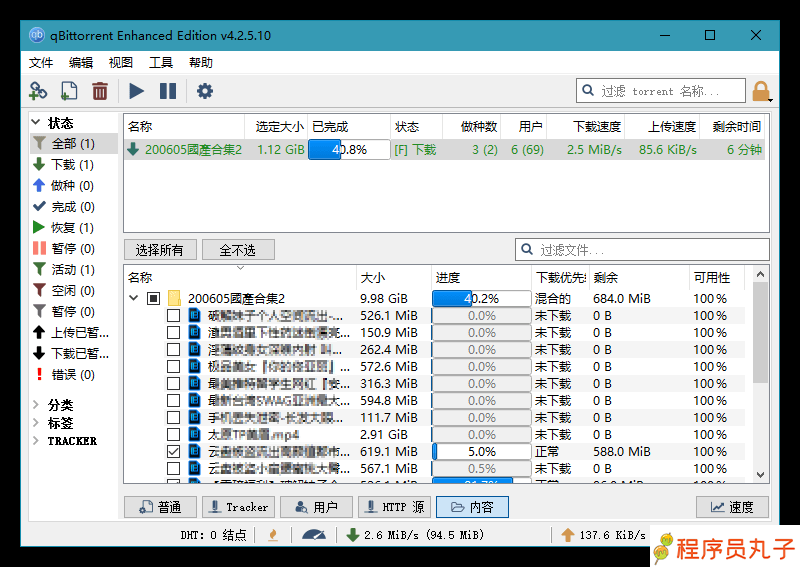Screen dimensions: 800x567
Task: Open the 速度 graph tab
Action: pyautogui.click(x=732, y=507)
